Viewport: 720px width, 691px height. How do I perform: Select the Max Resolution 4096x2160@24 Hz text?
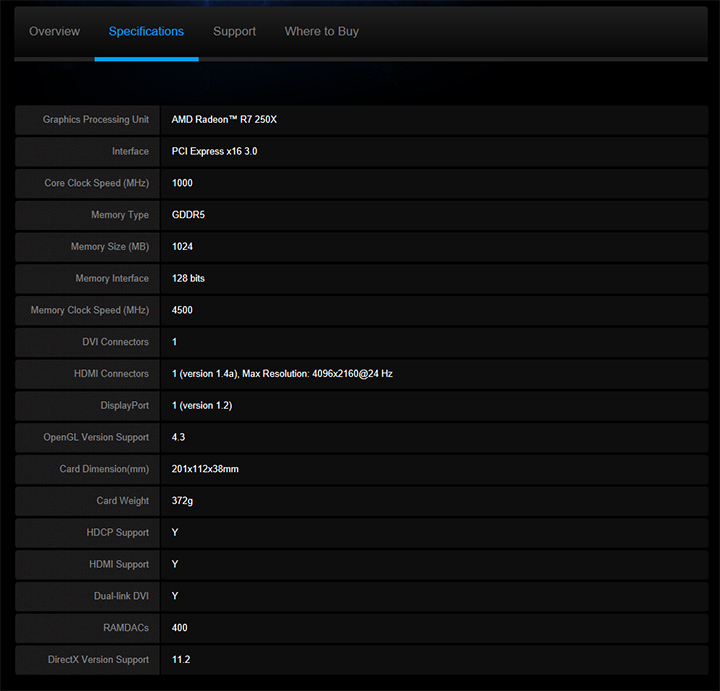317,373
